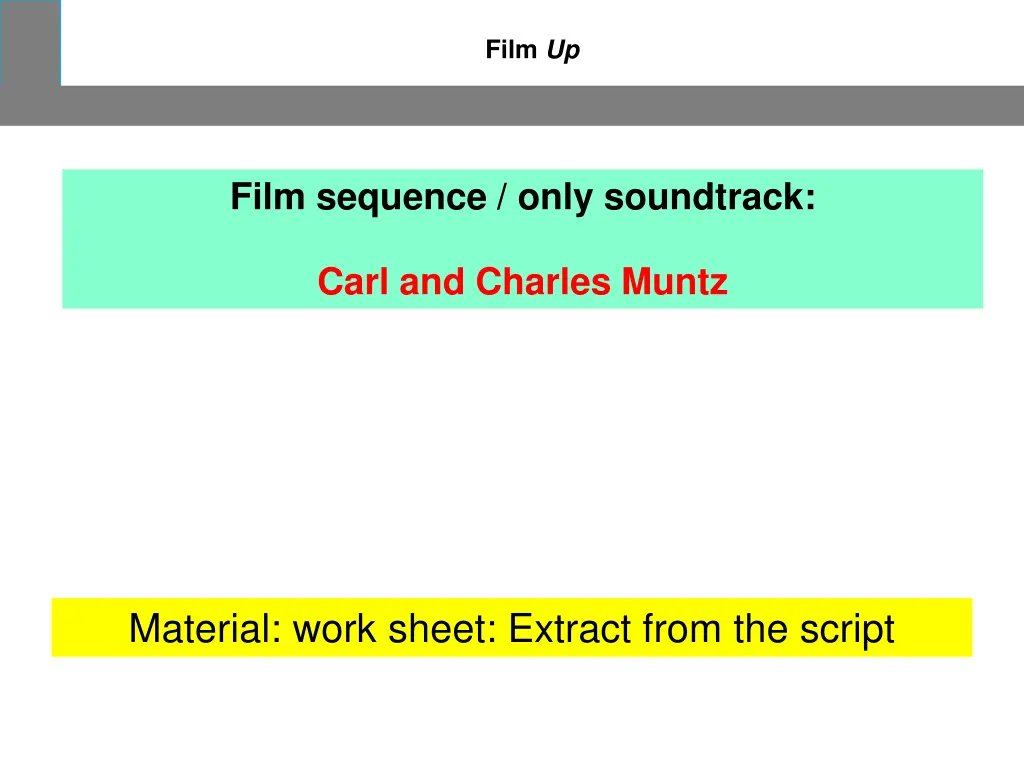This screenshot has width=1024, height=768.
Task: Select the word "soundtrack:" in the heading
Action: (710, 197)
